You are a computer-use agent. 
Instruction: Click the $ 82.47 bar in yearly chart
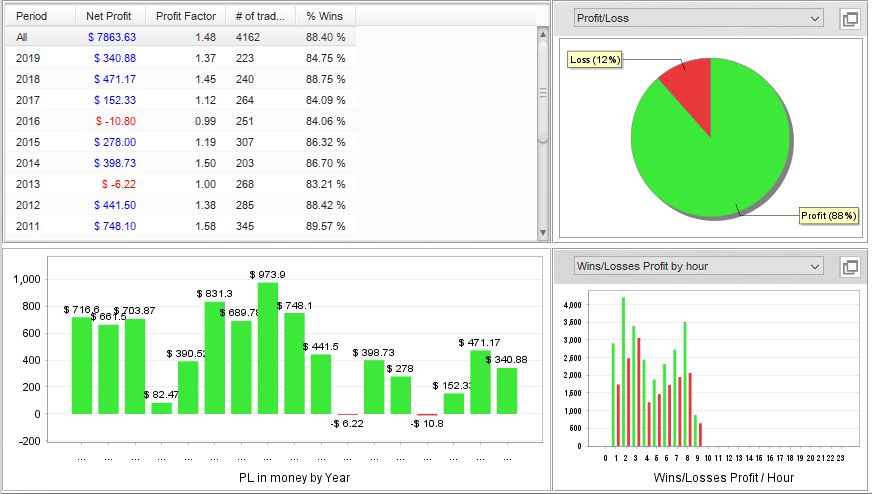(161, 408)
